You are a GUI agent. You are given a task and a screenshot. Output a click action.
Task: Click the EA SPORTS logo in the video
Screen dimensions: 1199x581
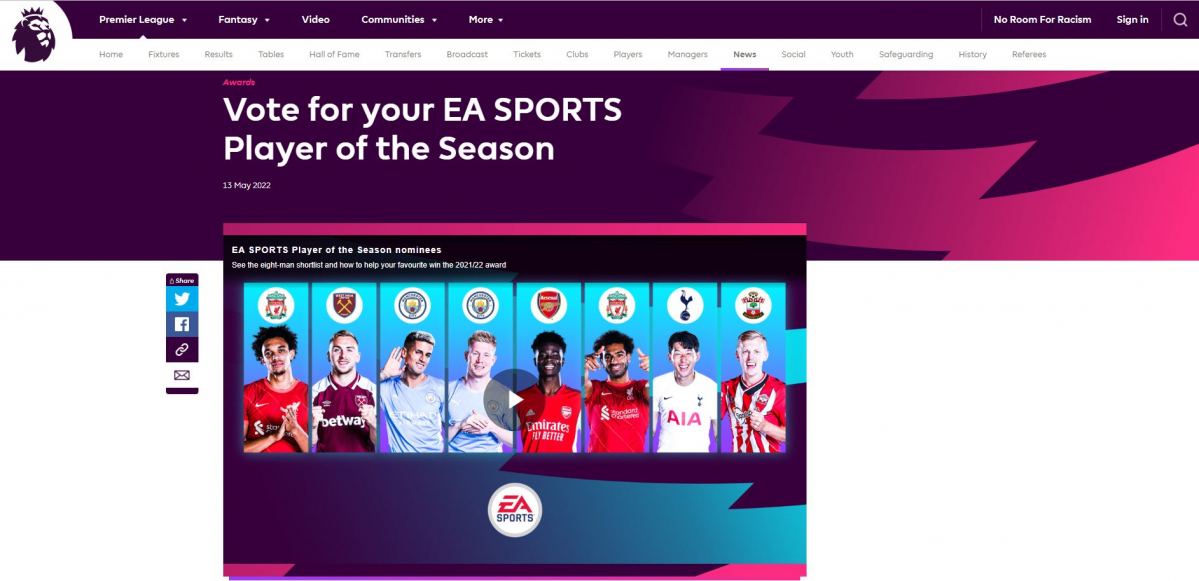(x=515, y=510)
